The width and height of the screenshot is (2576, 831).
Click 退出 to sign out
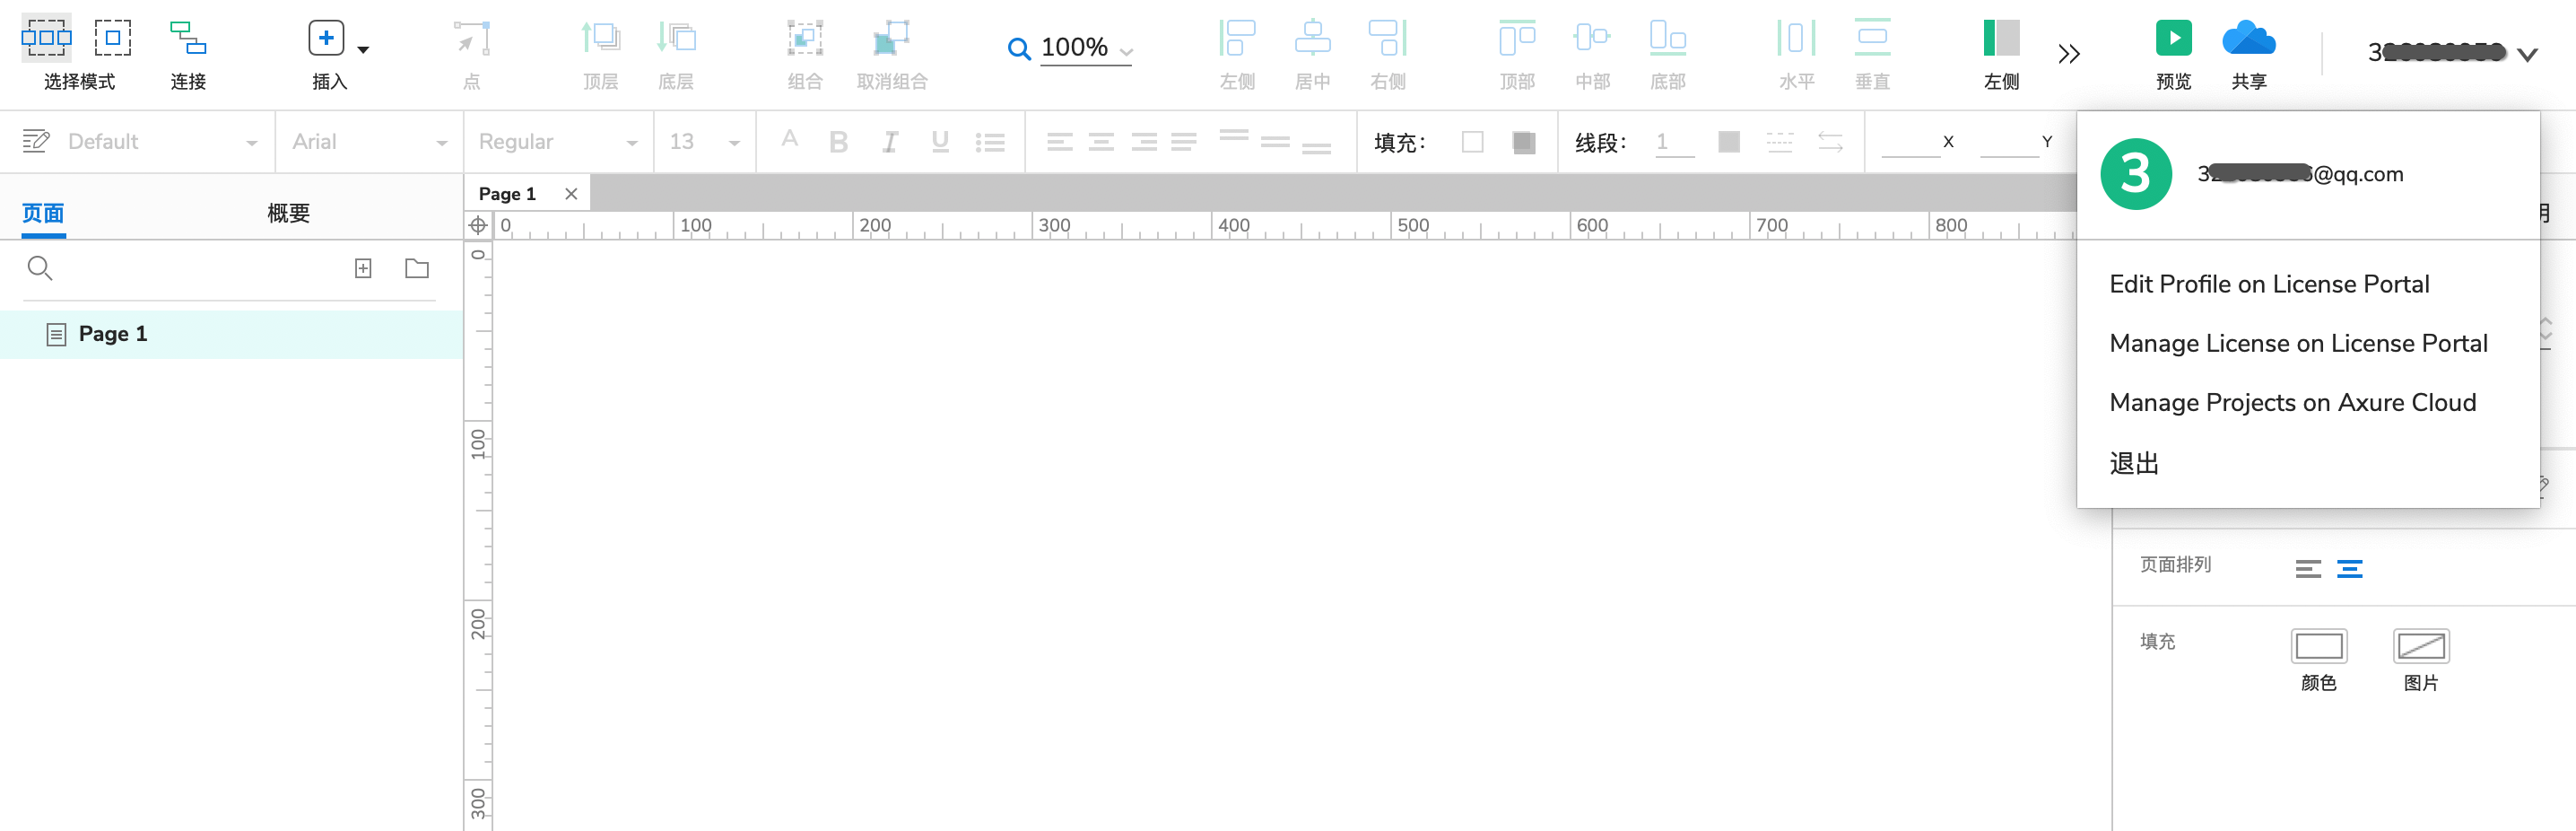click(x=2134, y=463)
